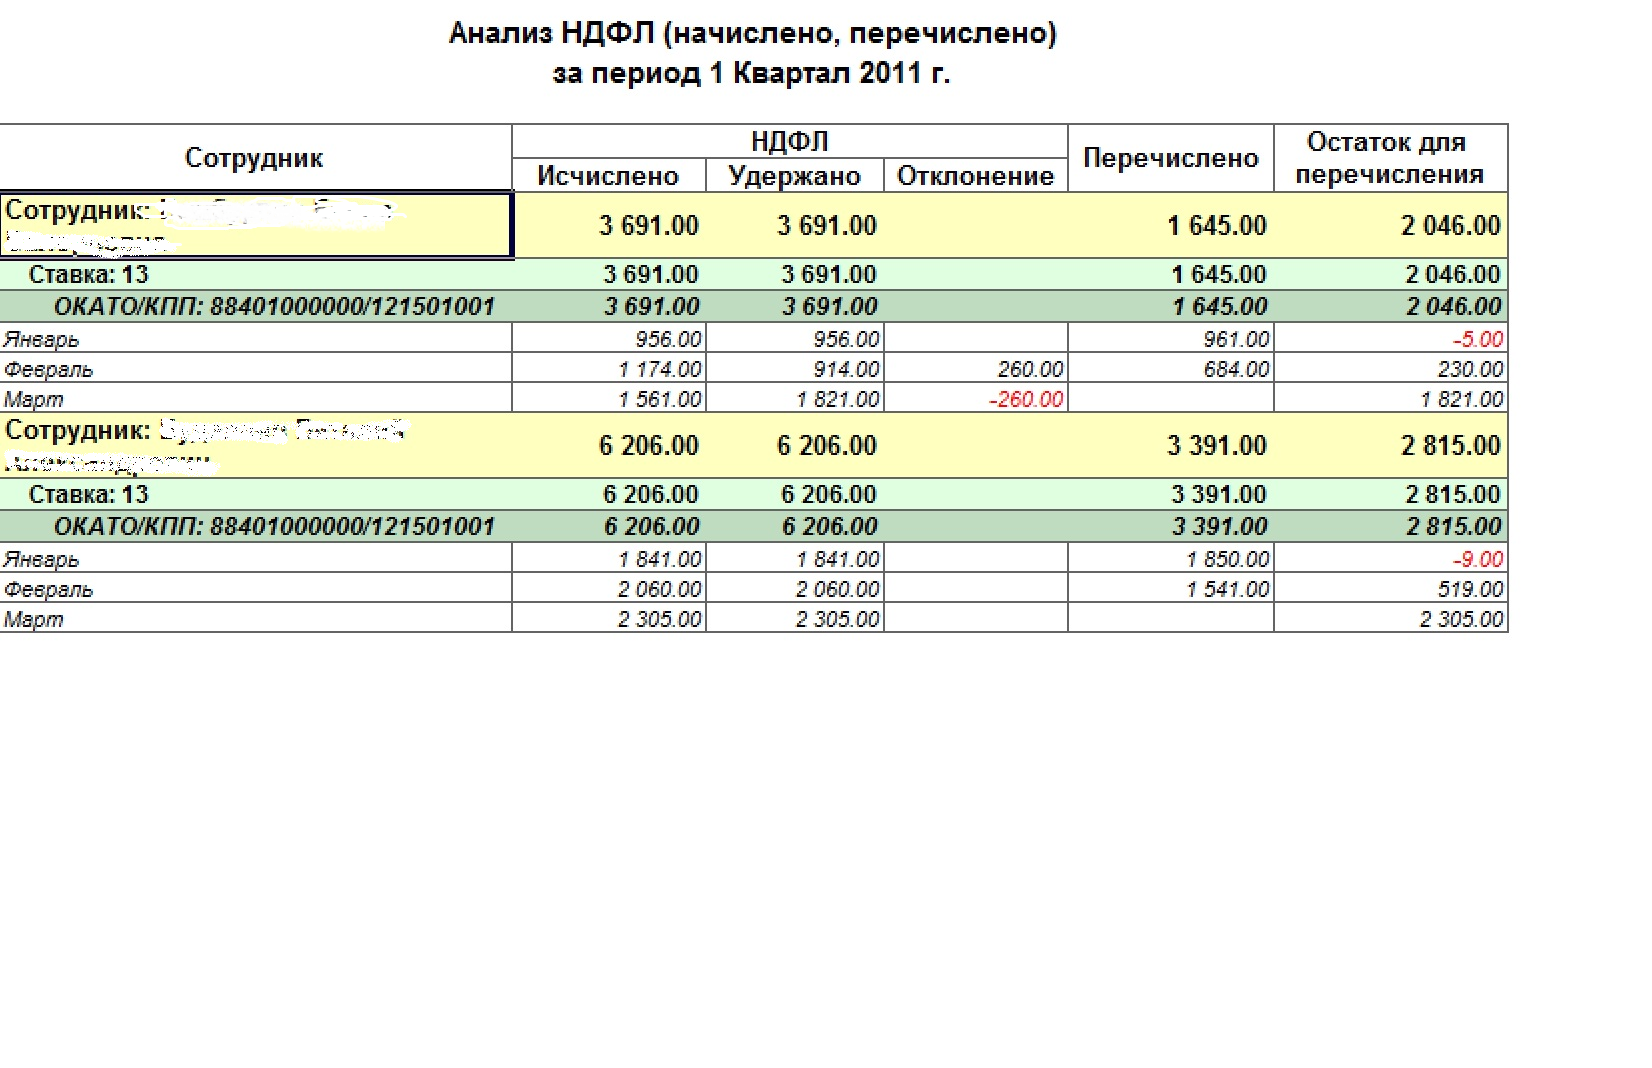The image size is (1652, 1068).
Task: Click the 'Март' row label with 1 561.00
Action: [x=33, y=398]
